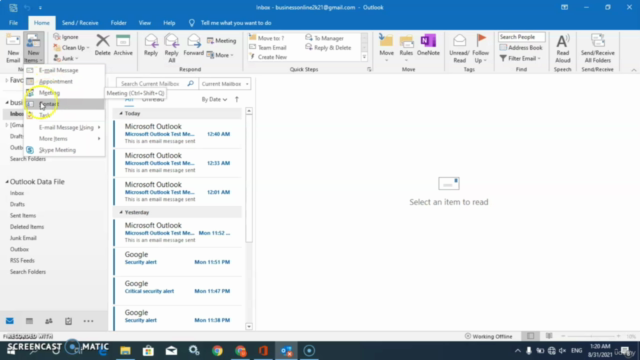Switch to the Tasks view icon
Viewport: 640px width, 360px height.
pyautogui.click(x=68, y=321)
